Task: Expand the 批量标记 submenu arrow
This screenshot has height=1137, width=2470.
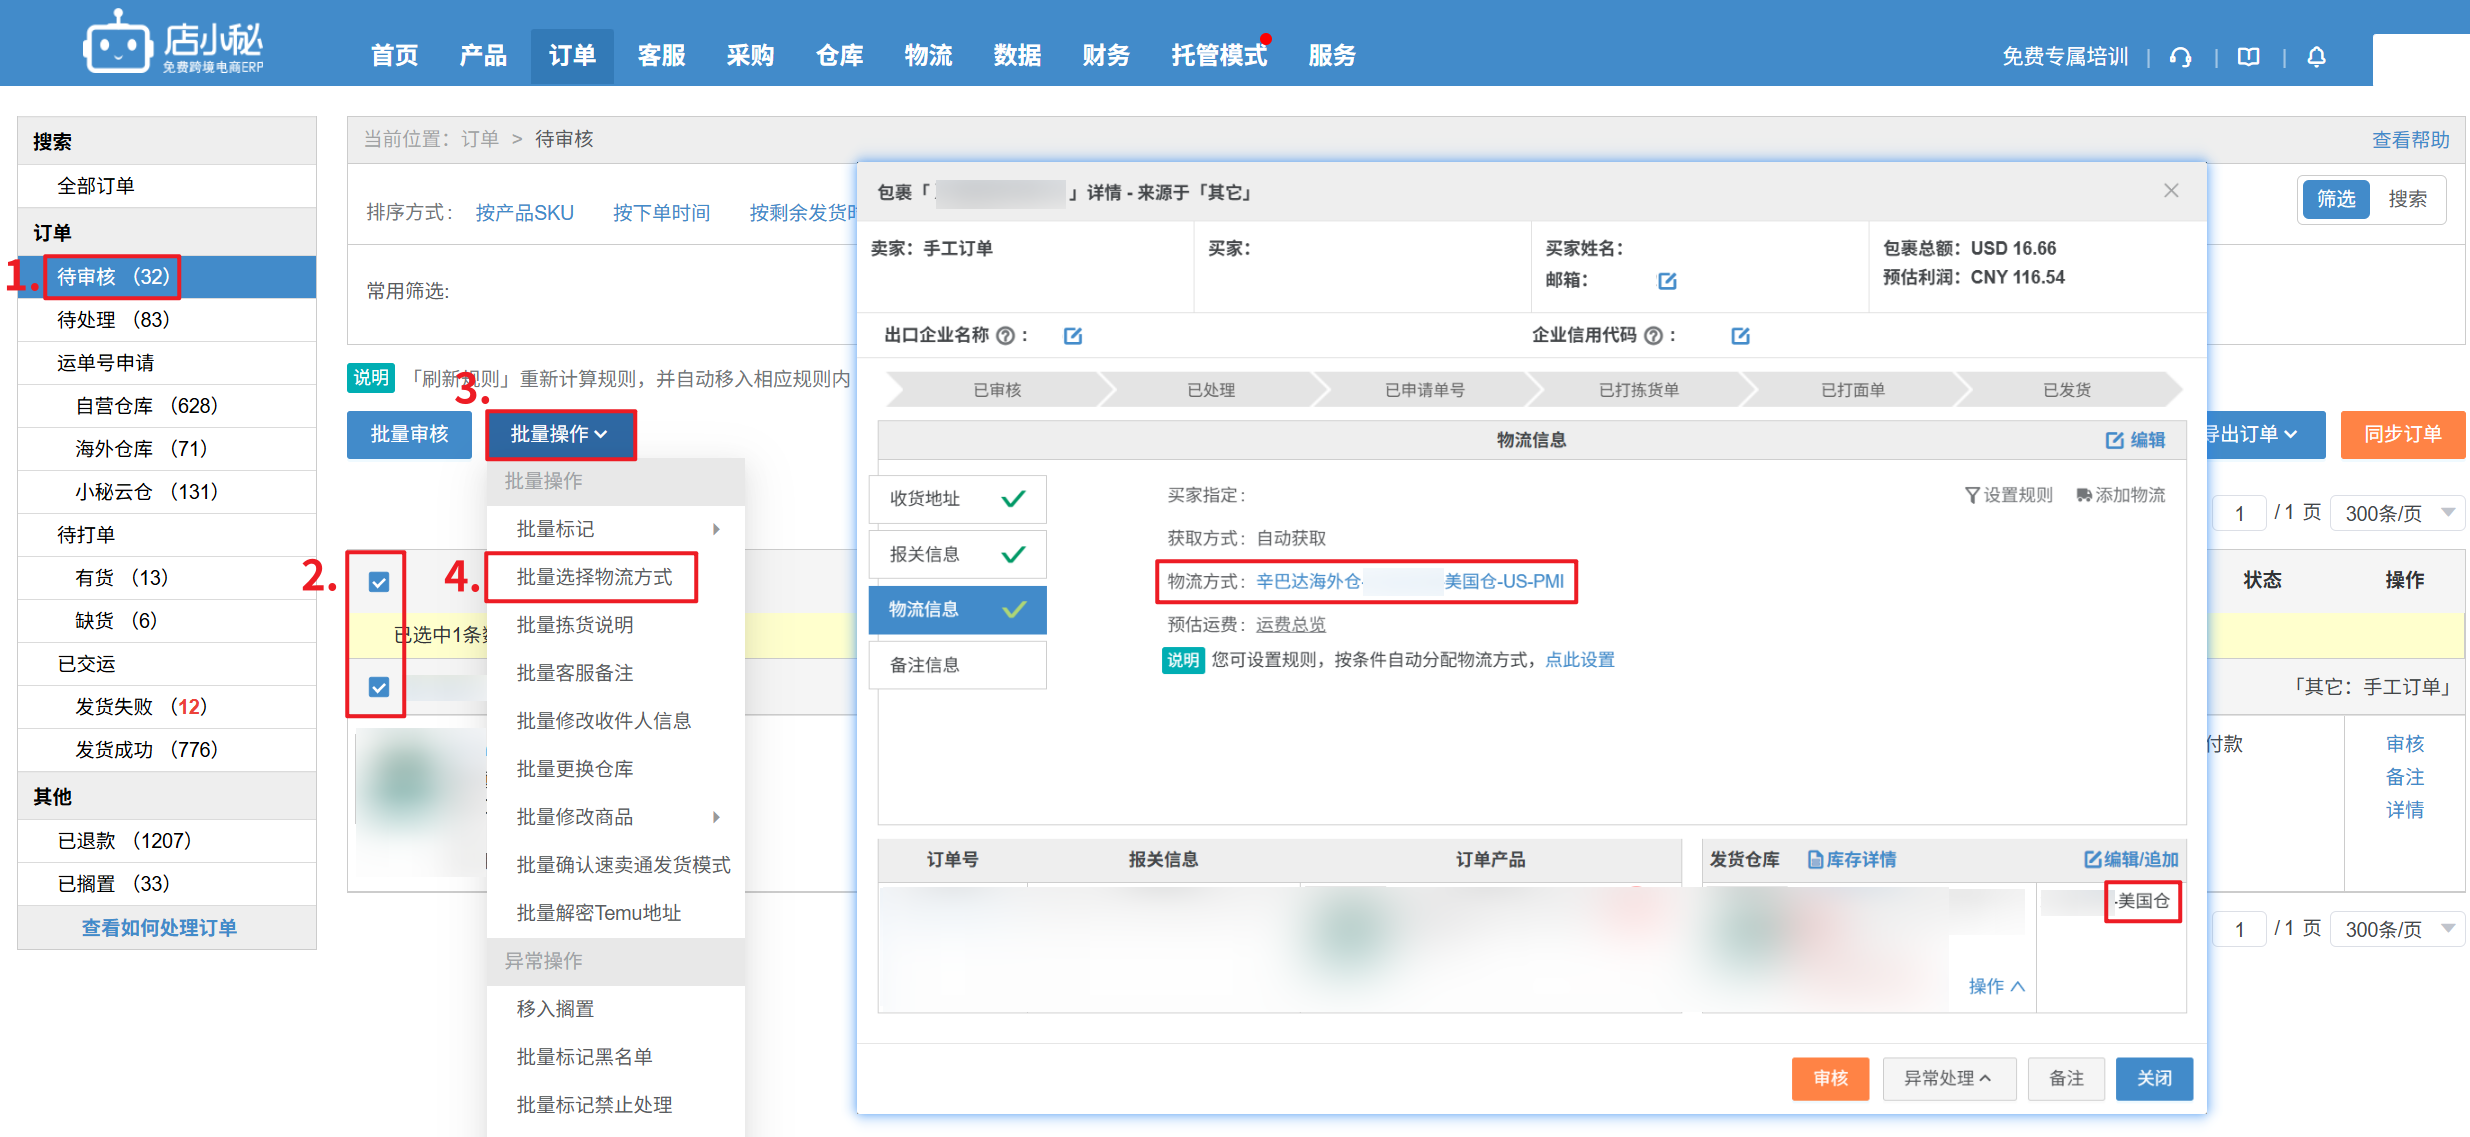Action: tap(716, 529)
